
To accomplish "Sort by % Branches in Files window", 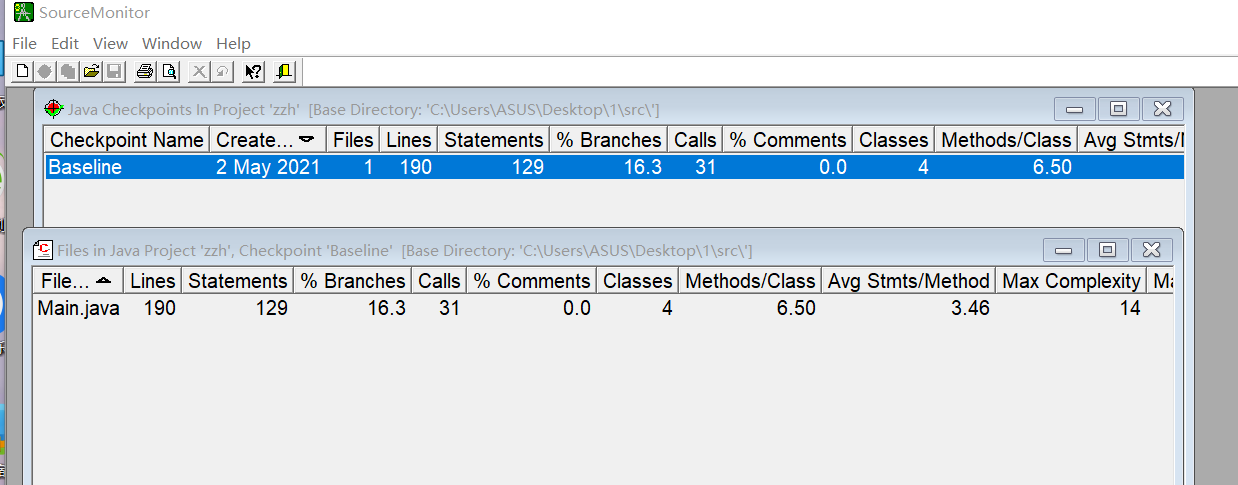I will (353, 281).
